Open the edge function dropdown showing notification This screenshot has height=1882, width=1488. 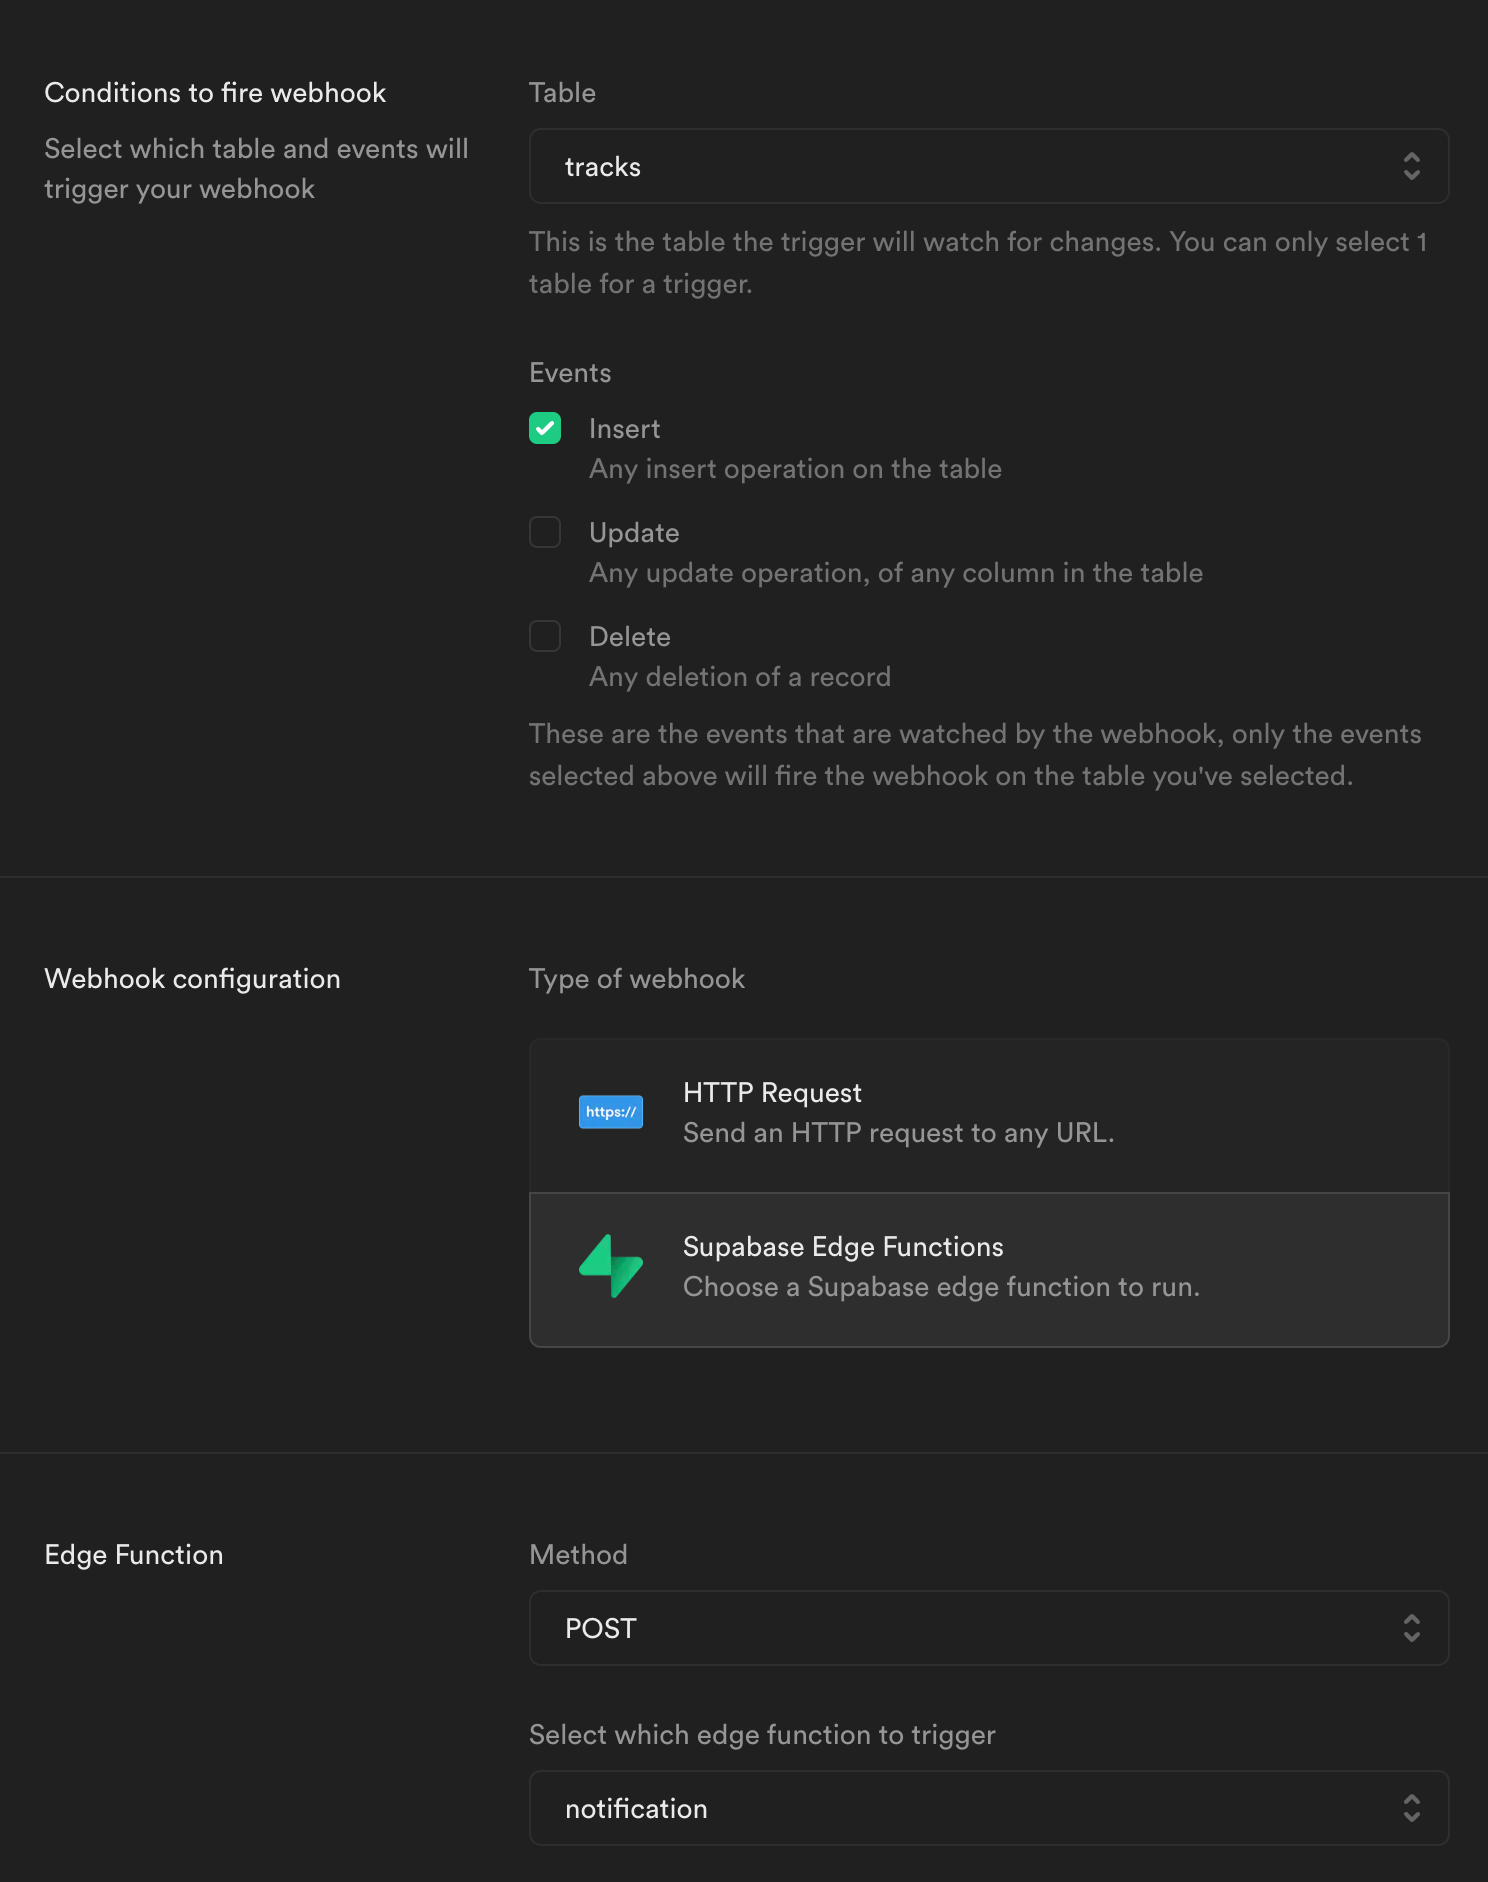988,1808
